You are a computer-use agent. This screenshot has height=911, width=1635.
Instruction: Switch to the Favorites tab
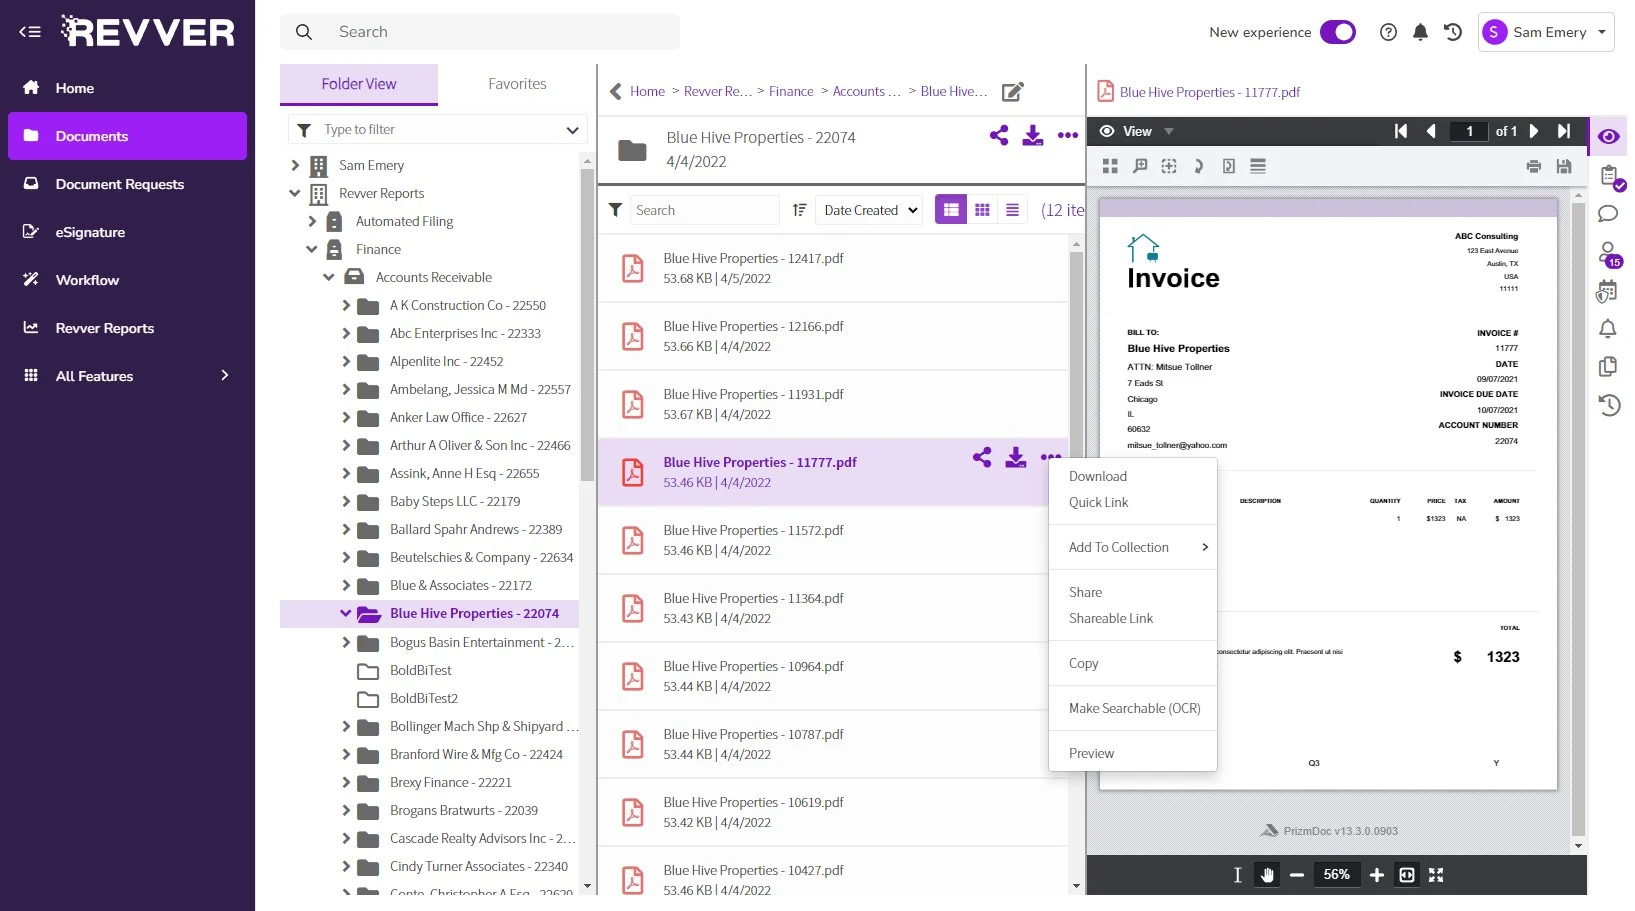coord(517,84)
